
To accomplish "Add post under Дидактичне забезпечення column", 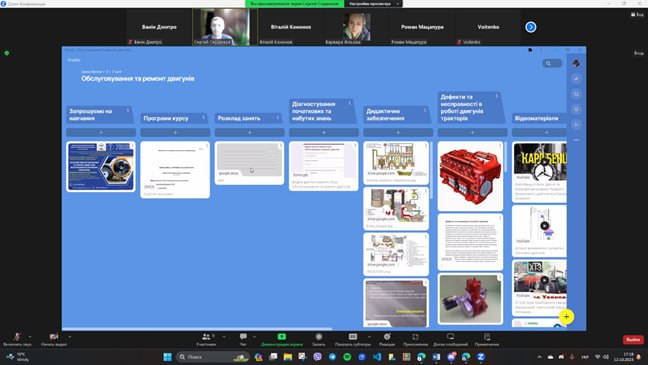I will (x=398, y=133).
